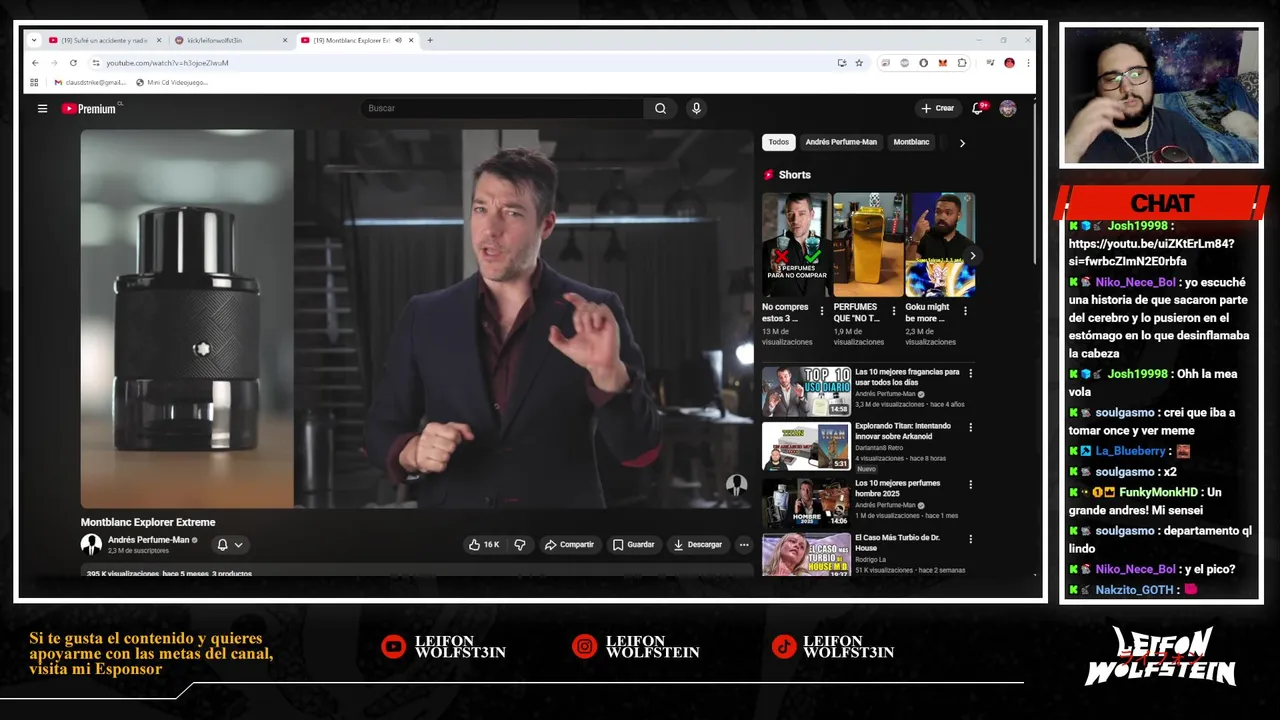Reload the current page
Screen dimensions: 1280x720
pos(75,63)
